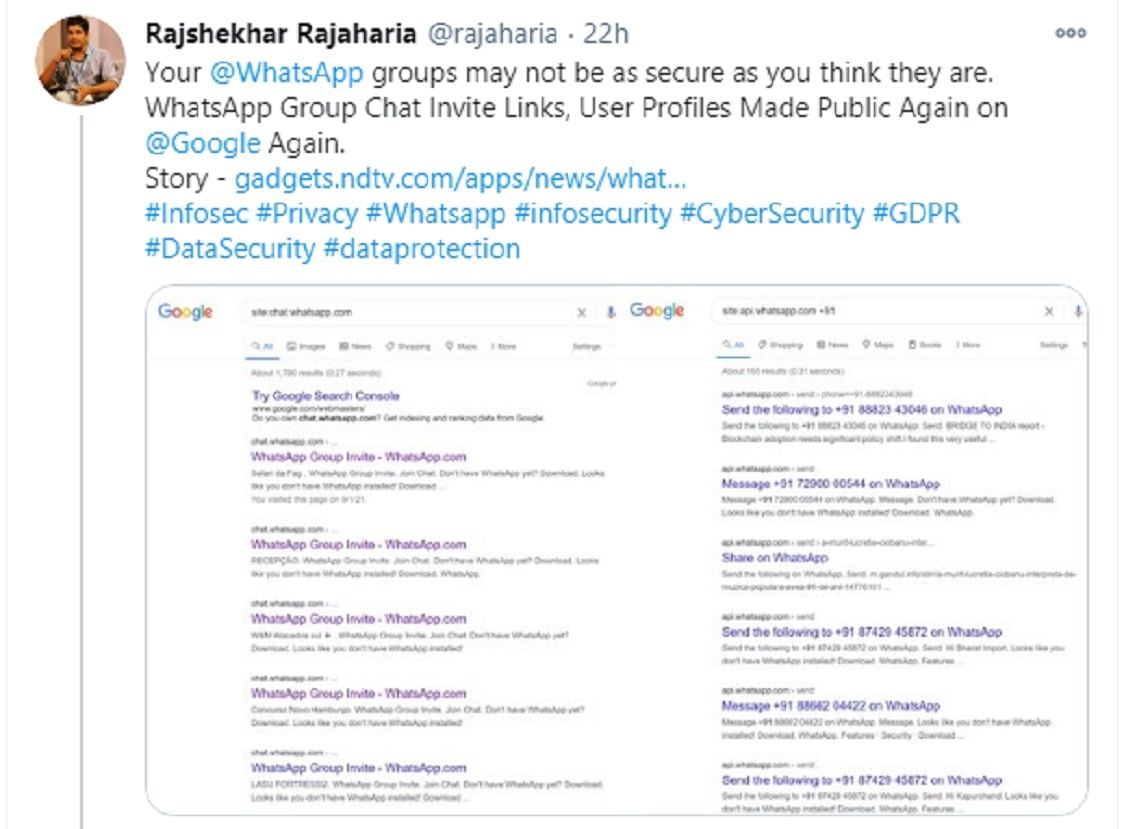Click the #Infosec hashtag

click(196, 213)
